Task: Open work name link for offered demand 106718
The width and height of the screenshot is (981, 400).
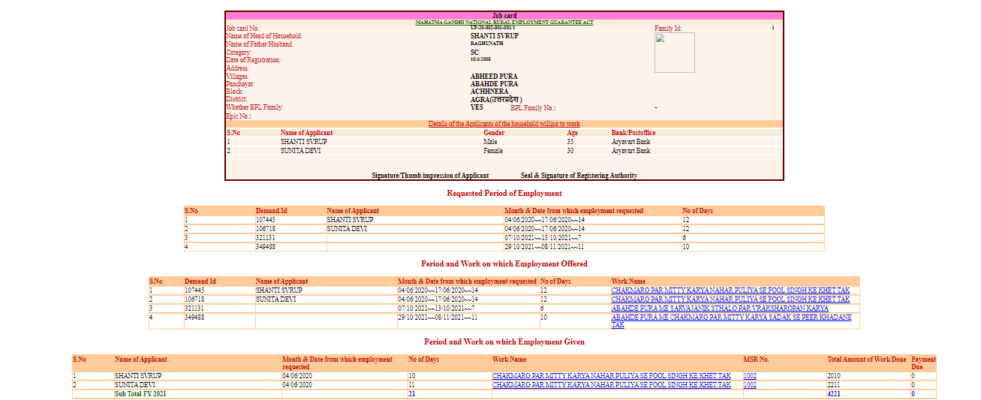Action: click(730, 299)
